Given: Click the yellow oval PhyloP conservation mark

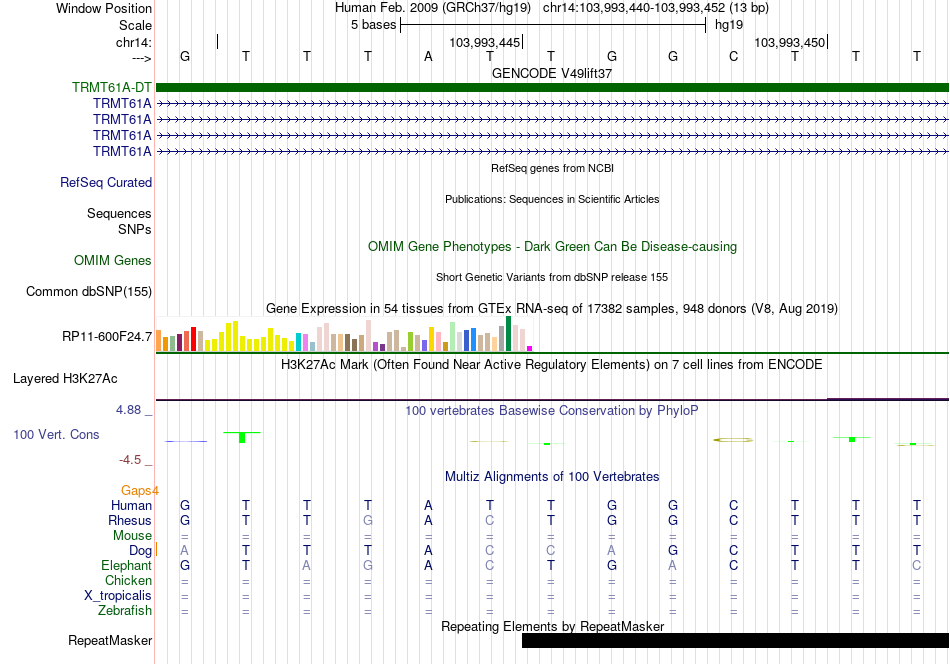Looking at the screenshot, I should [733, 440].
